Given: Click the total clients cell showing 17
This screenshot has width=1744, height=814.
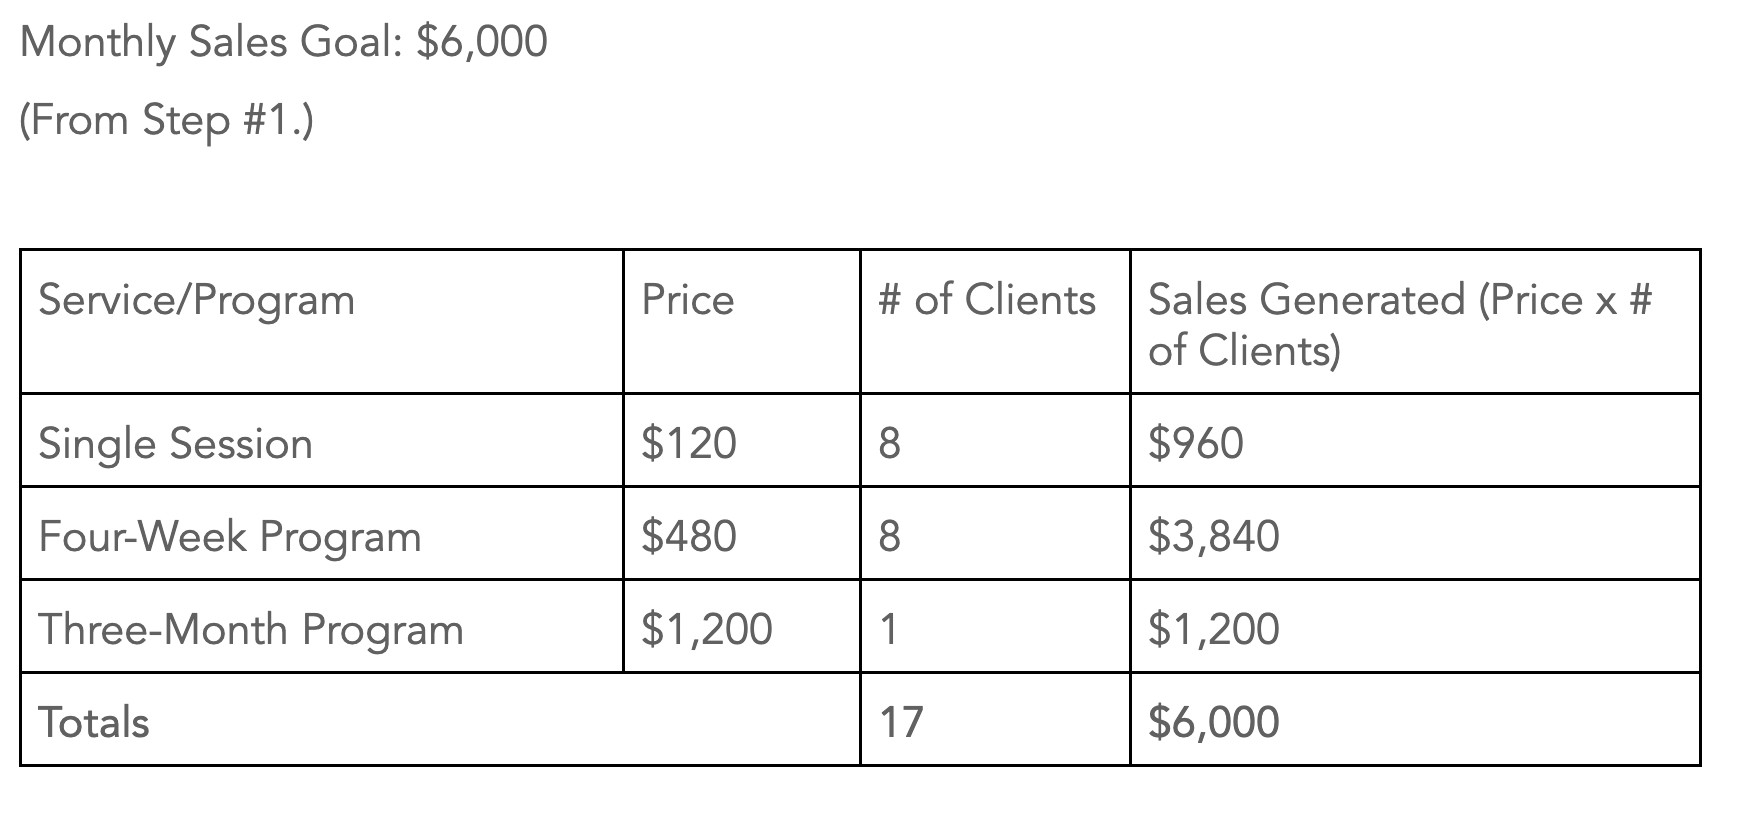Looking at the screenshot, I should 995,720.
